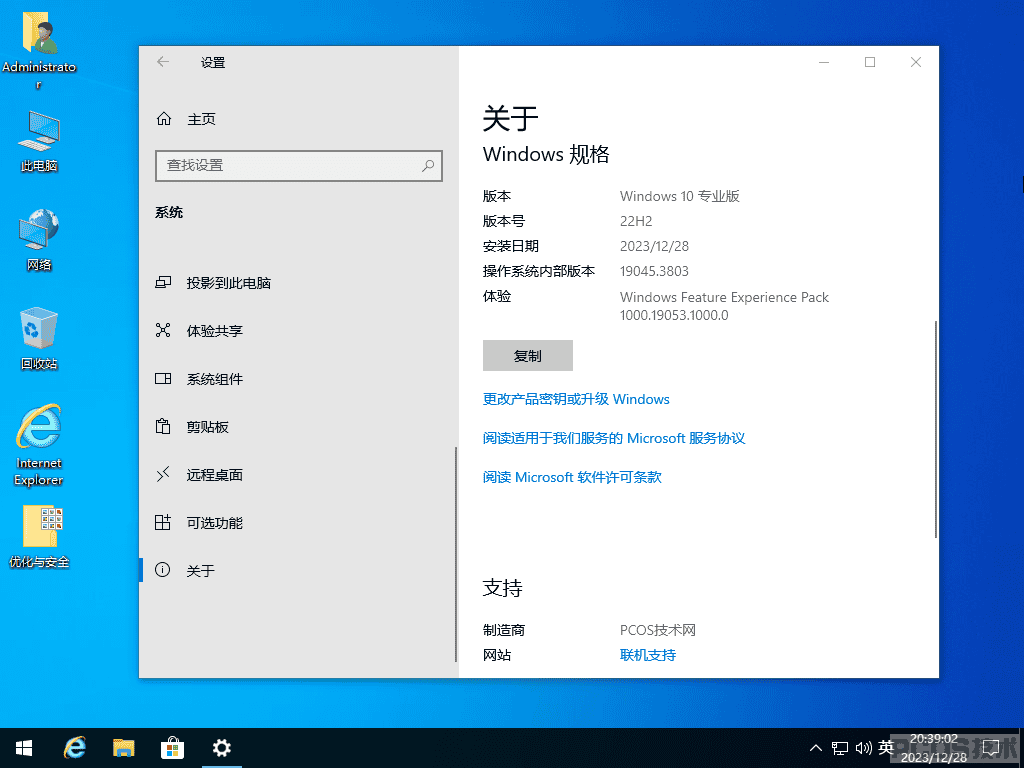The height and width of the screenshot is (768, 1024).
Task: Open 更改产品密钥或升级 Windows link
Action: 576,399
